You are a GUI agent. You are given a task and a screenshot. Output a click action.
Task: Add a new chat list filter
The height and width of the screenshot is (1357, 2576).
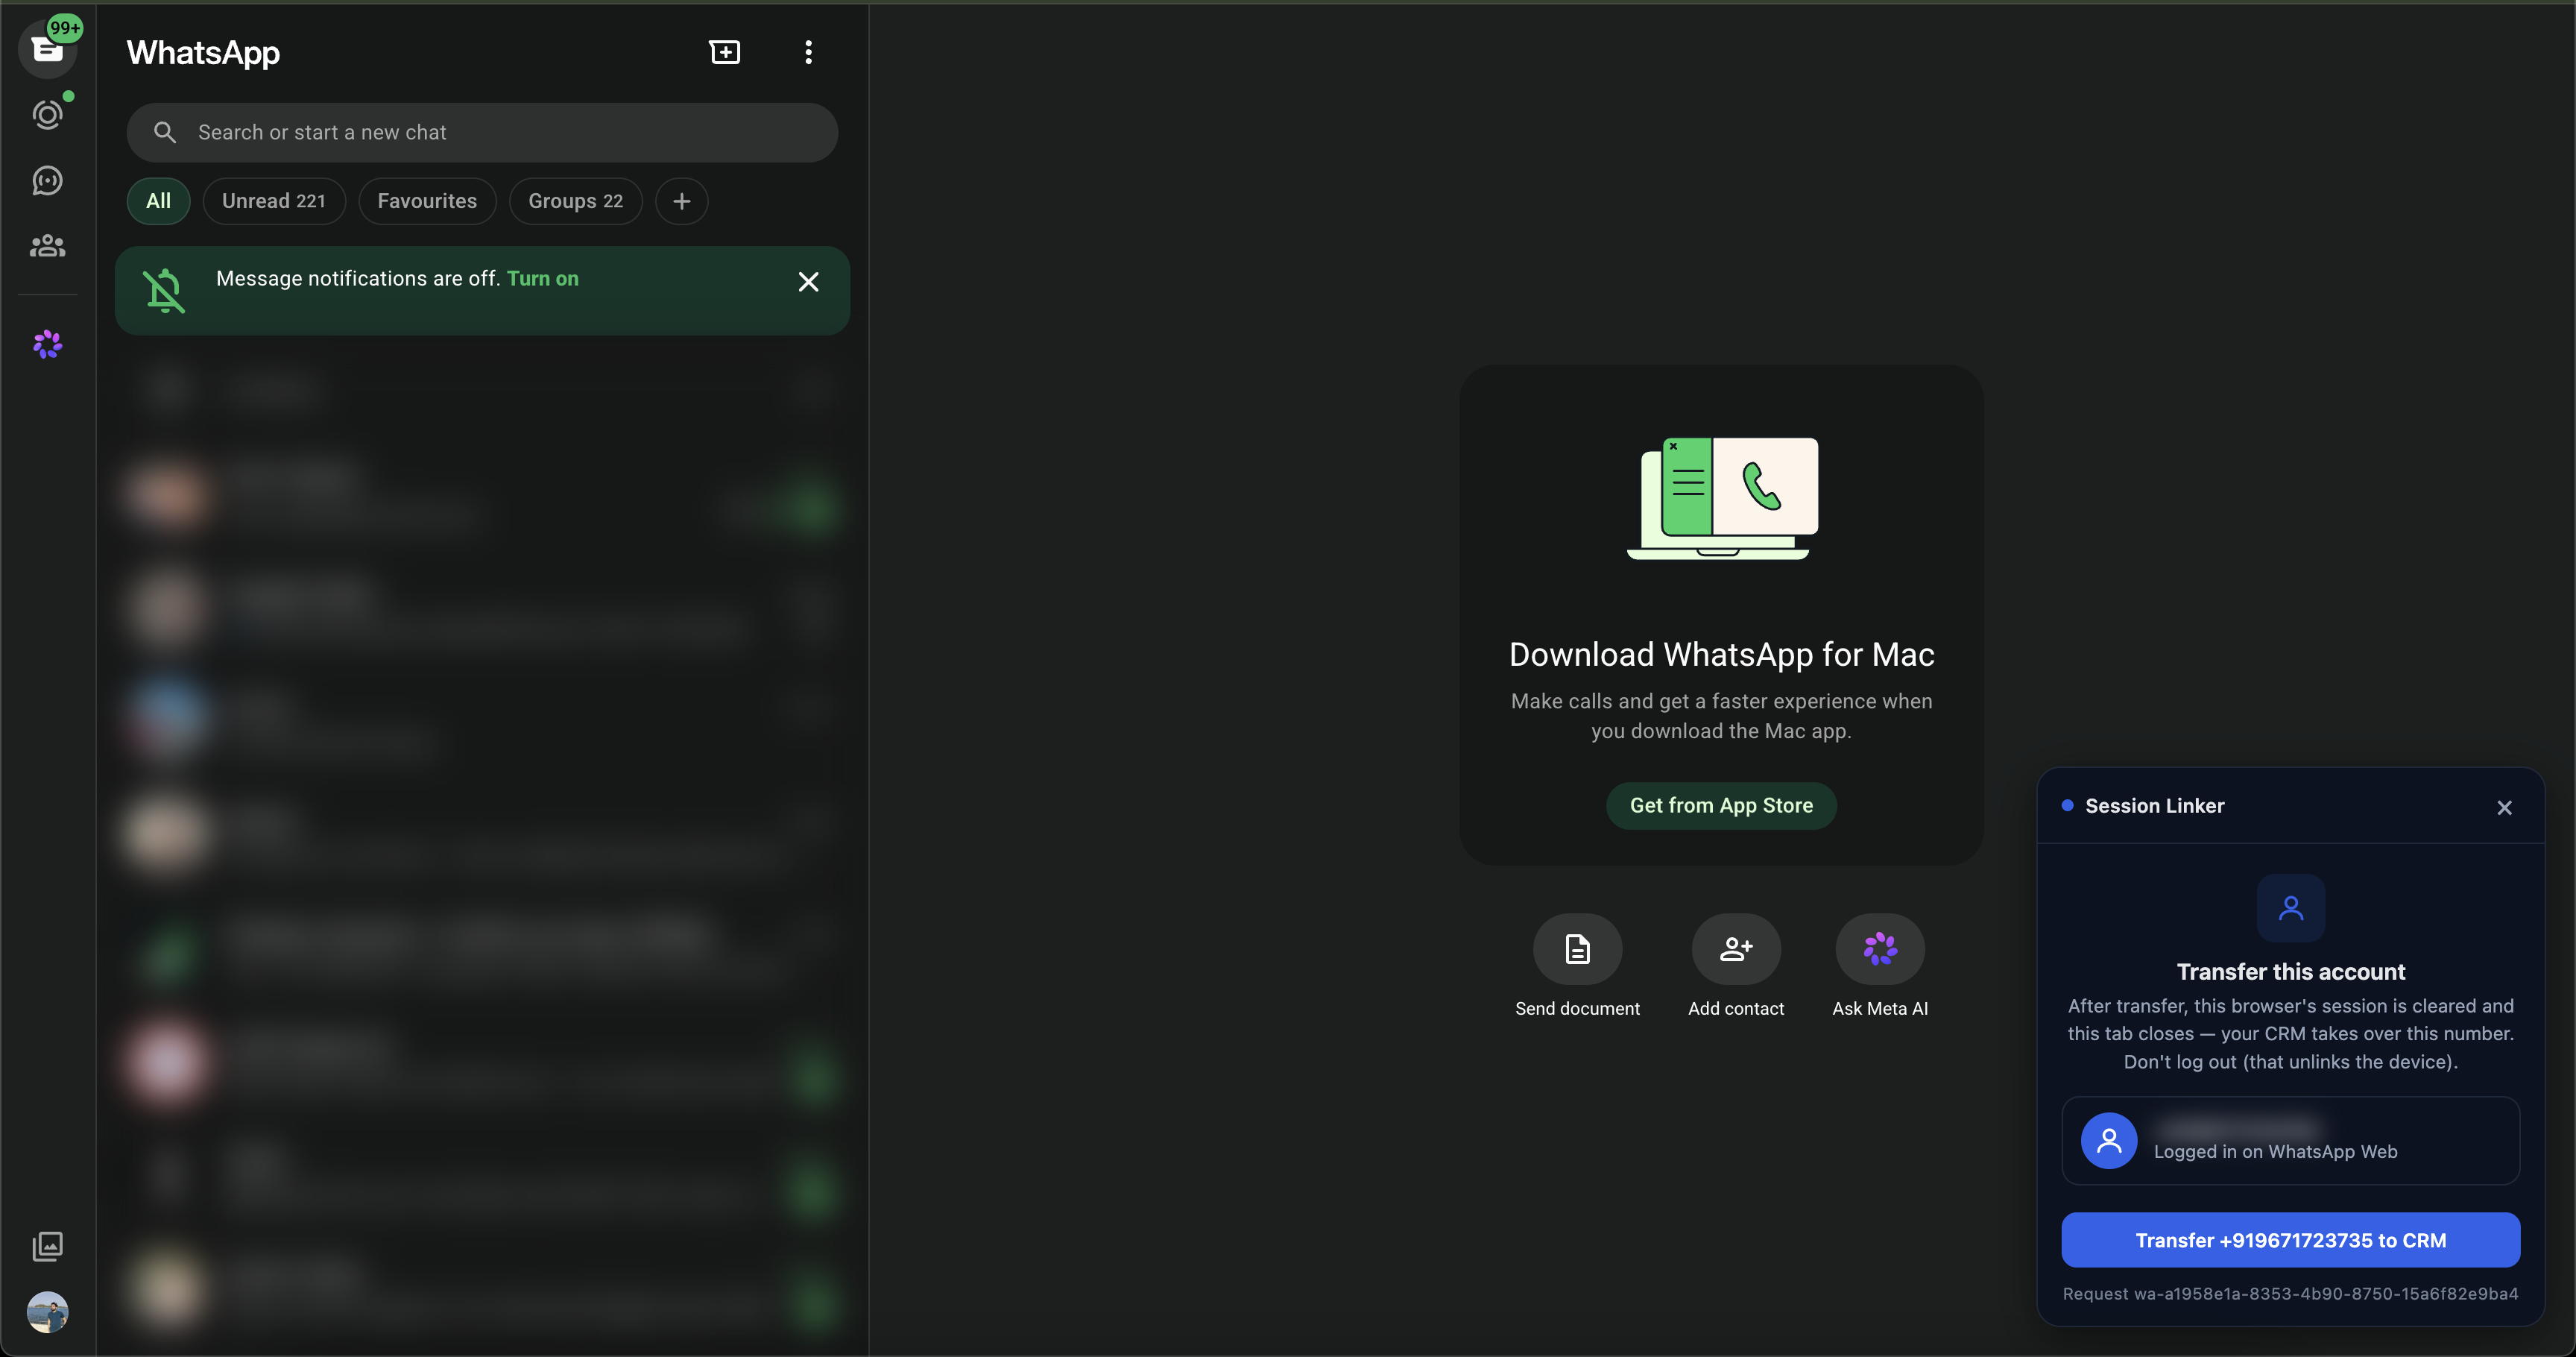tap(682, 201)
